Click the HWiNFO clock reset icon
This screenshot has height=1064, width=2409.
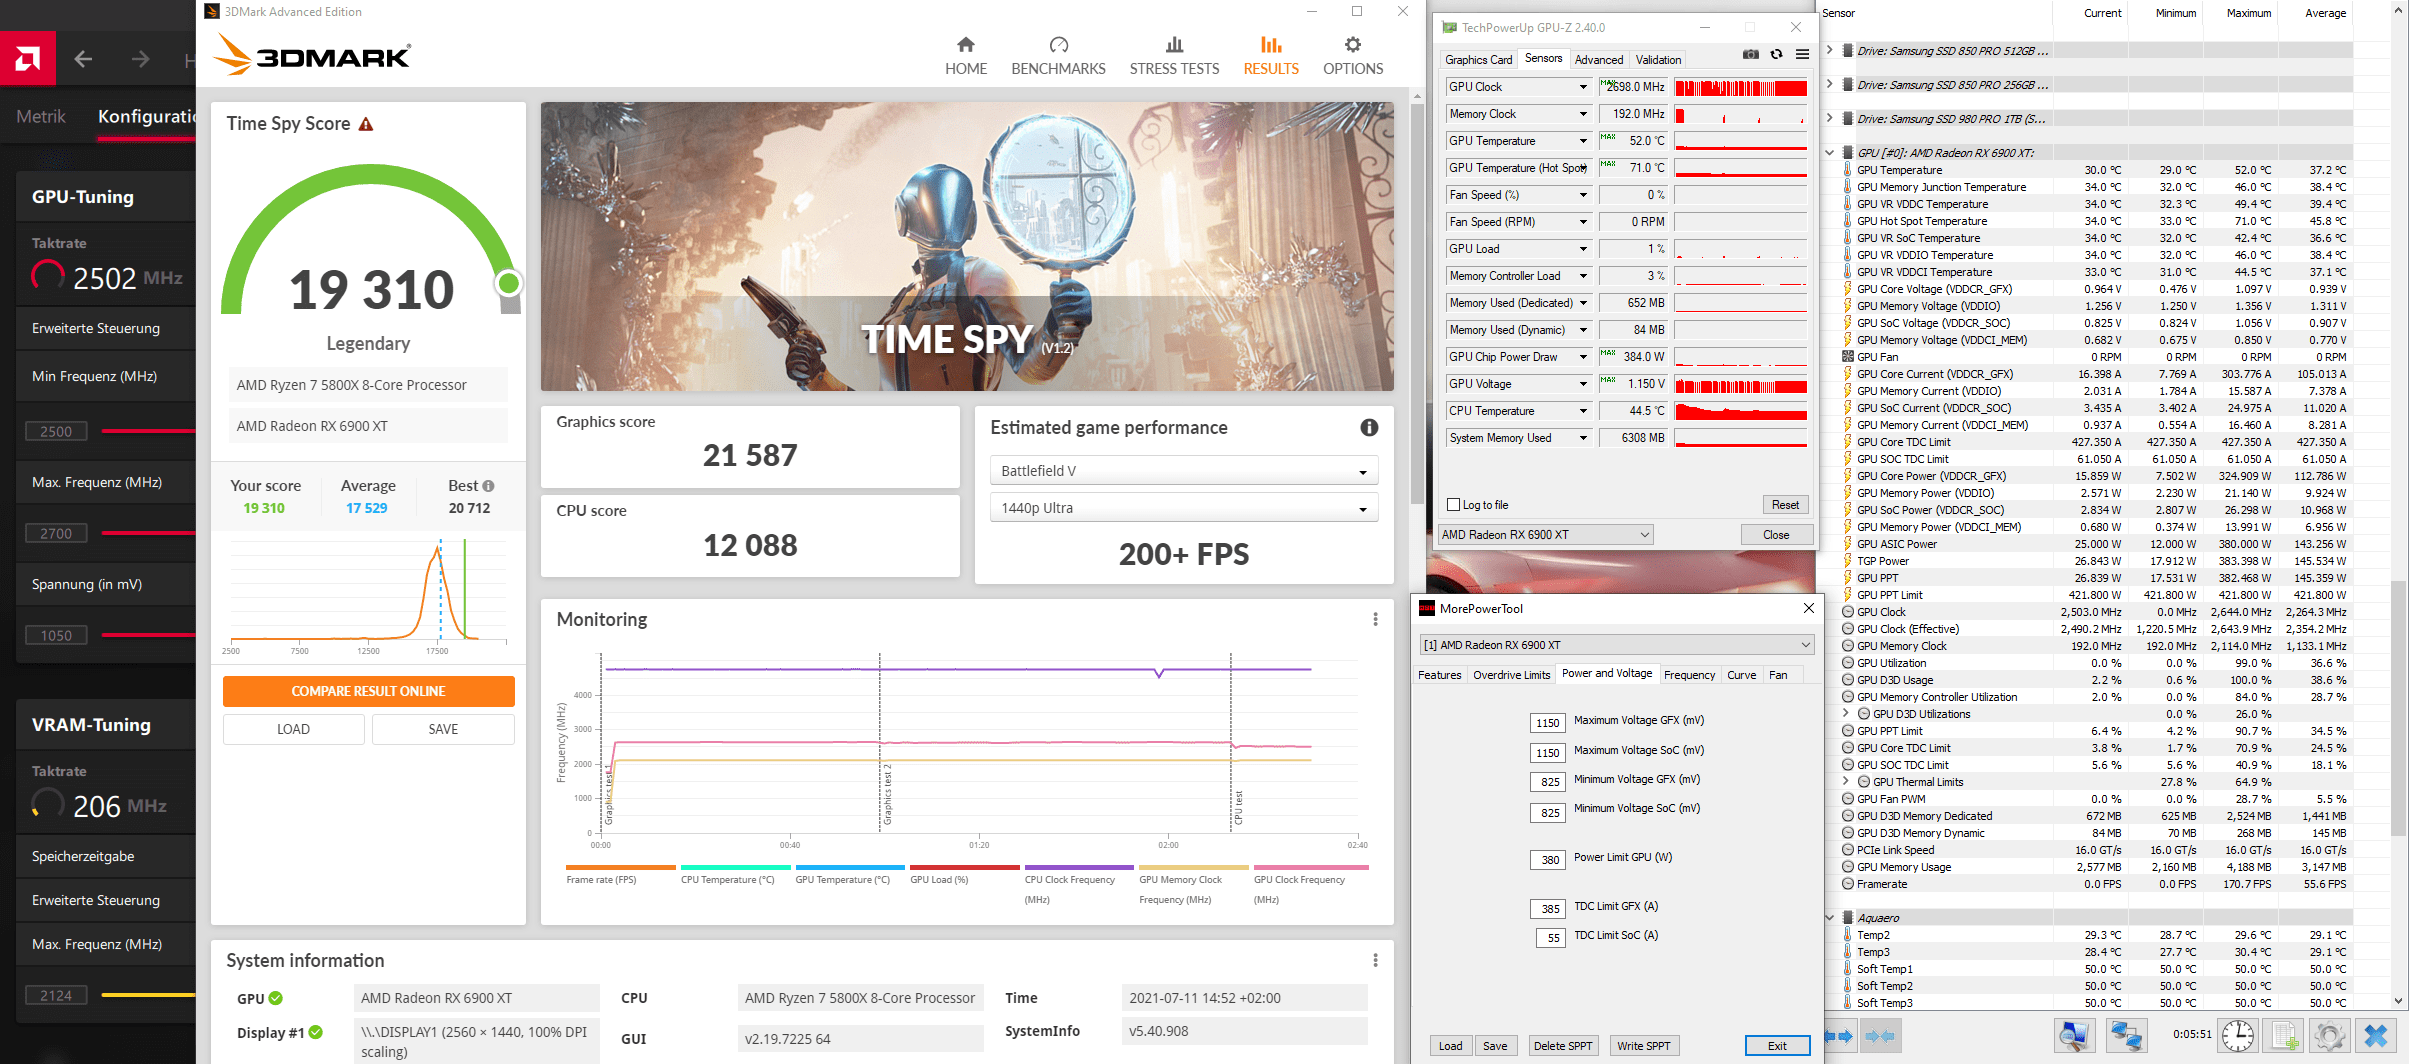point(2238,1036)
